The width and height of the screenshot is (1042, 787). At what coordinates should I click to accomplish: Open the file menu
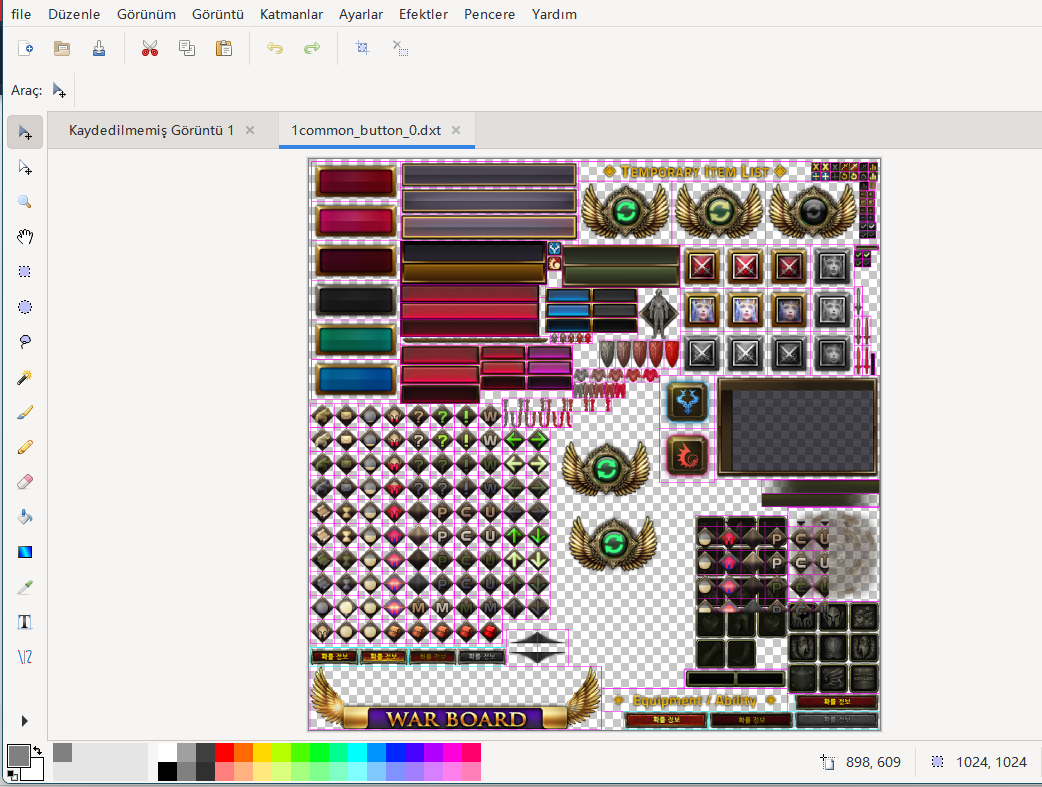[x=21, y=14]
